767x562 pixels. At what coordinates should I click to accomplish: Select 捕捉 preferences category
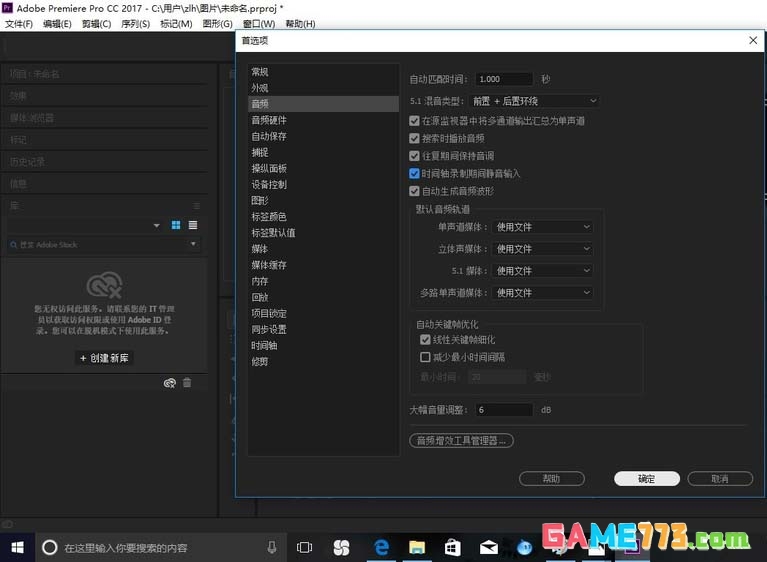[x=323, y=153]
